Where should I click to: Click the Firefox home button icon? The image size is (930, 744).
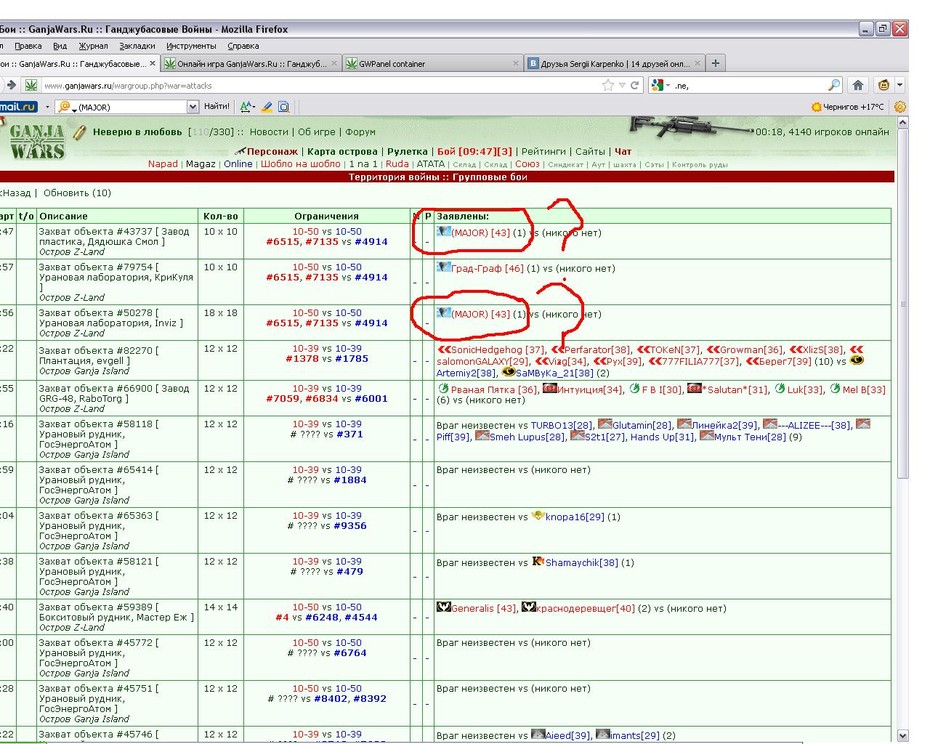[858, 85]
